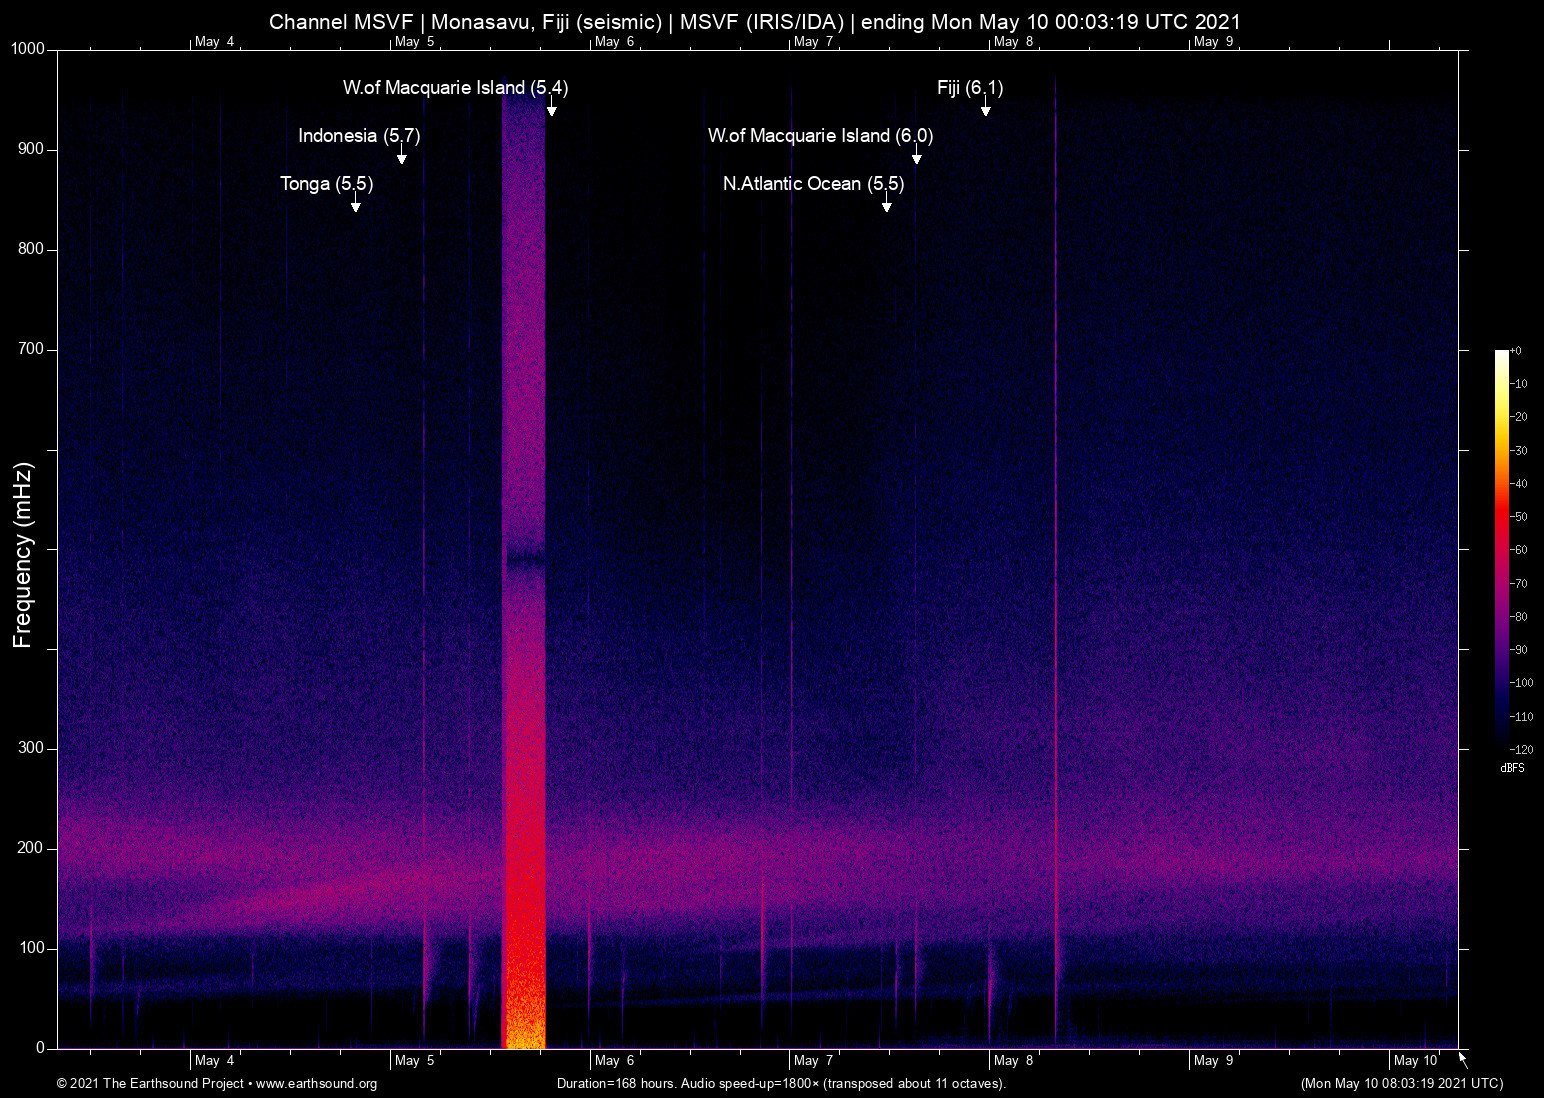Screen dimensions: 1544x1098
Task: Click the 800 frequency axis label
Action: point(31,249)
